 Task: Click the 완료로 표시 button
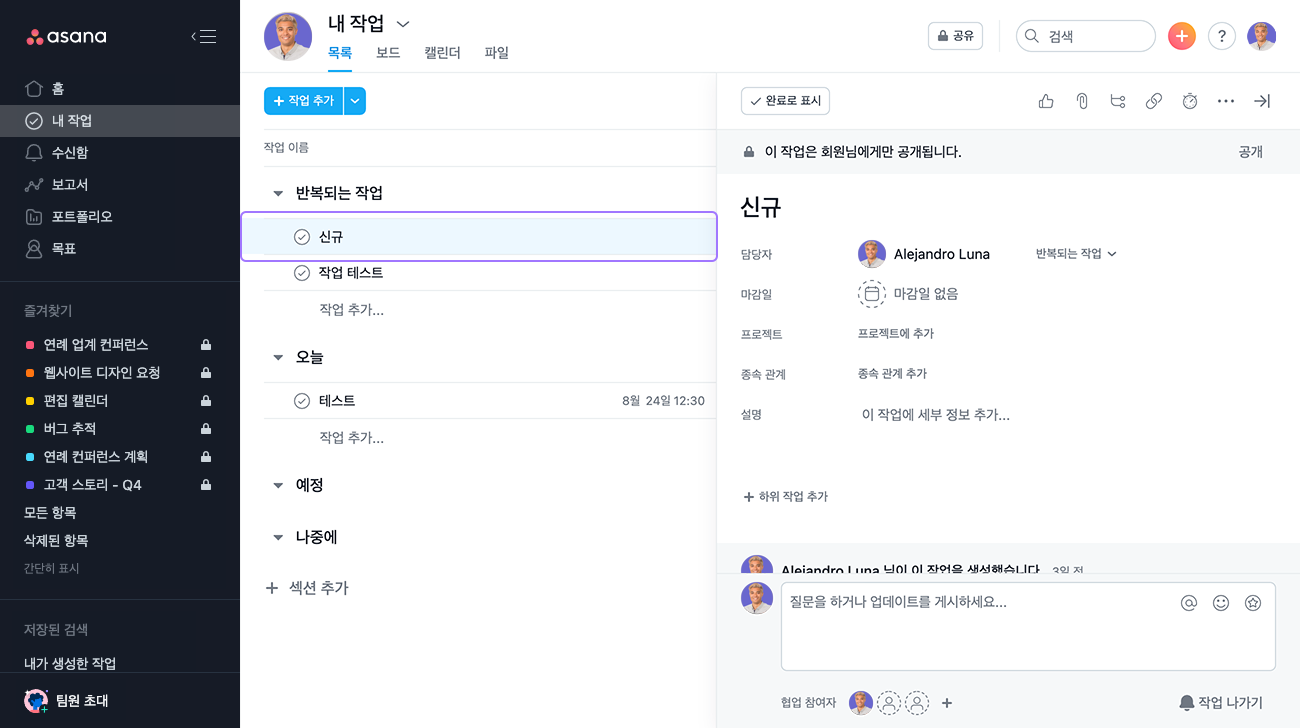tap(785, 101)
